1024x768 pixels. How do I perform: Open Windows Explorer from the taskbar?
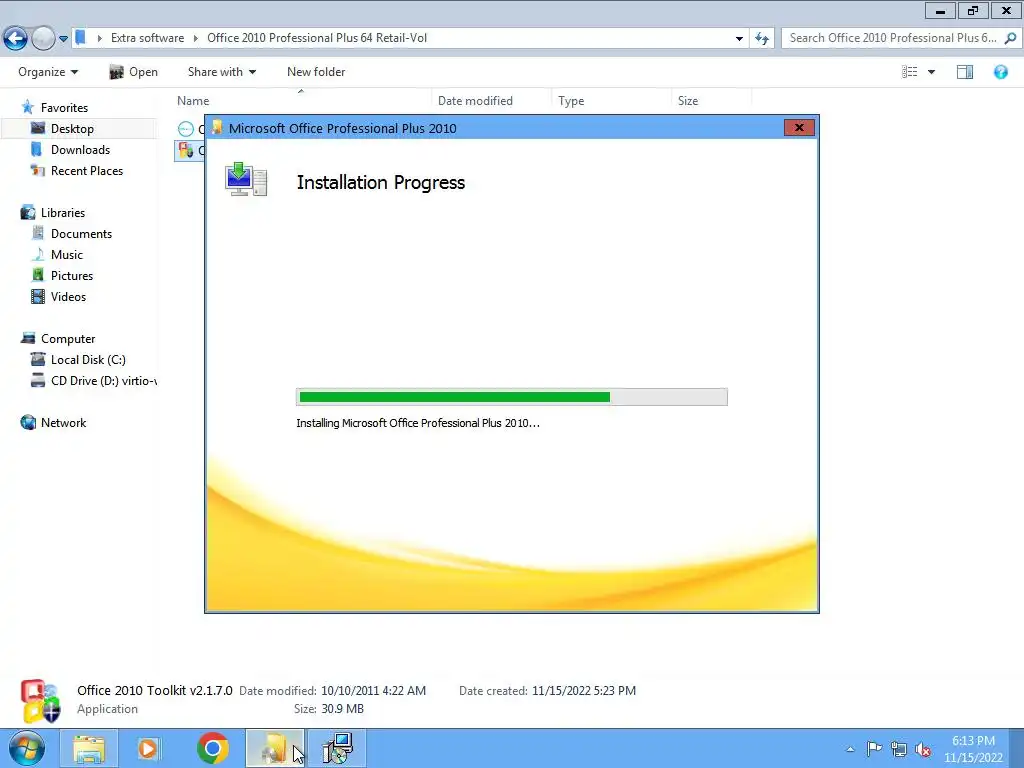coord(89,748)
